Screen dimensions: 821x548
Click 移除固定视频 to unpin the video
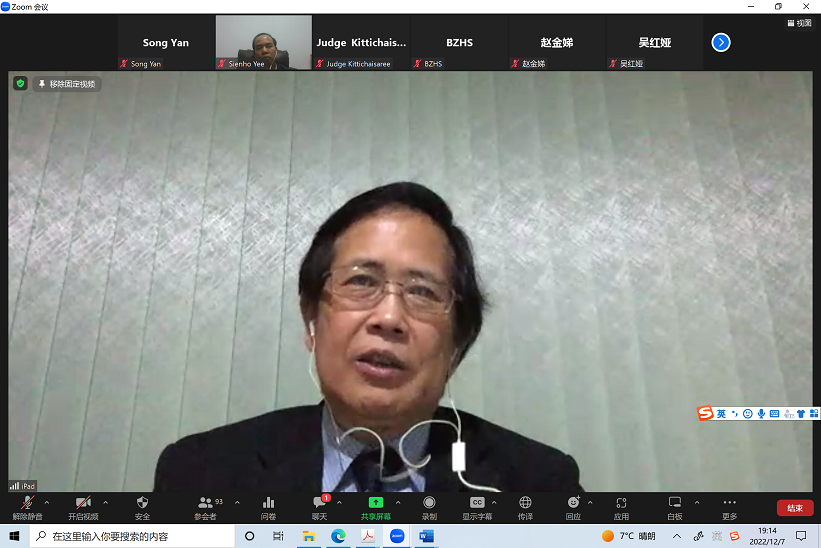tap(67, 84)
